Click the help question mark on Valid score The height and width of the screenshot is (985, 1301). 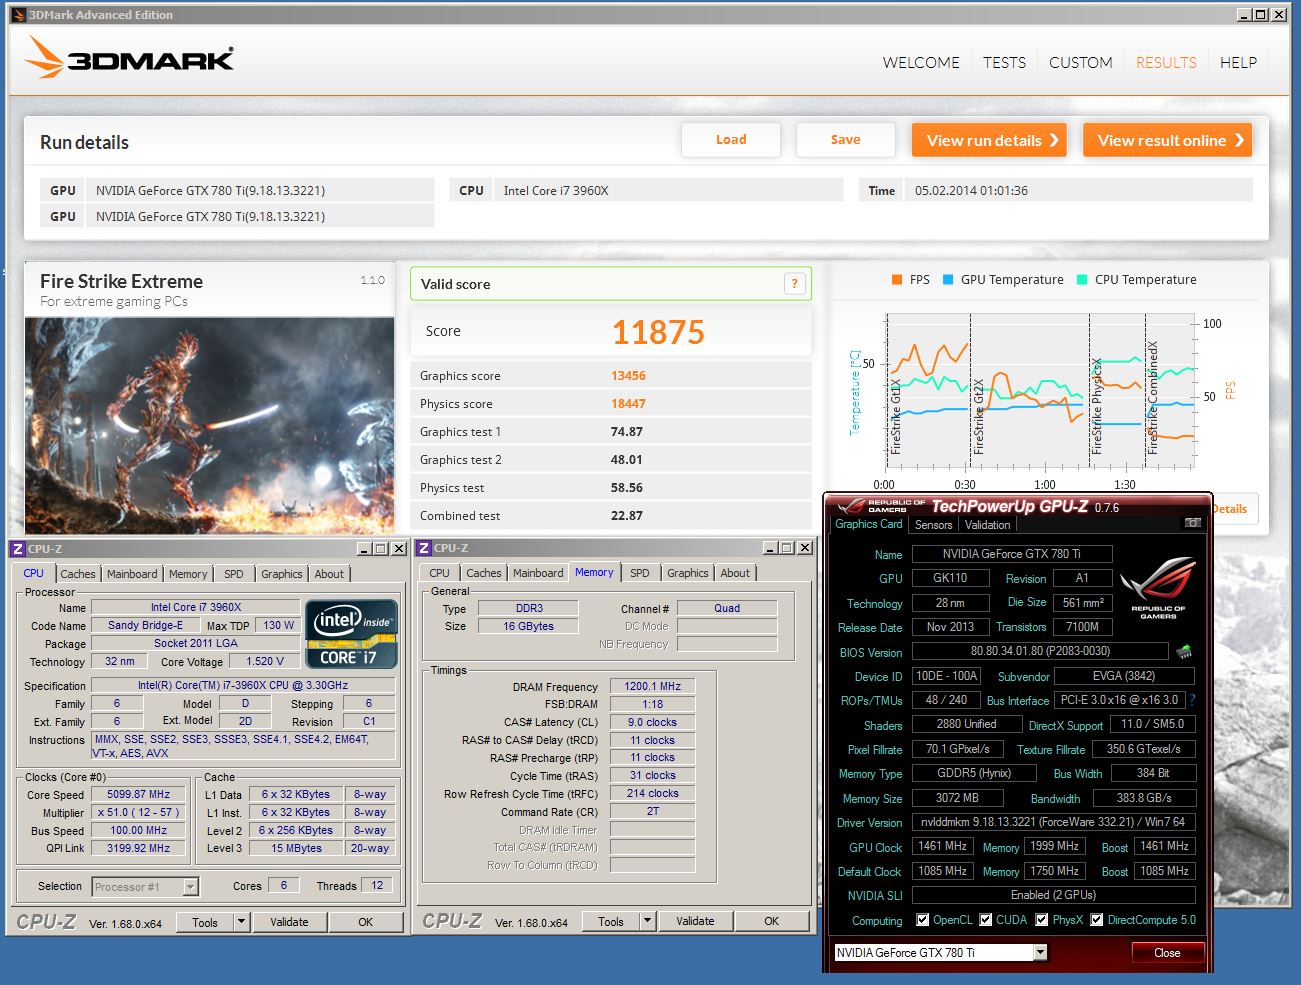pos(795,284)
